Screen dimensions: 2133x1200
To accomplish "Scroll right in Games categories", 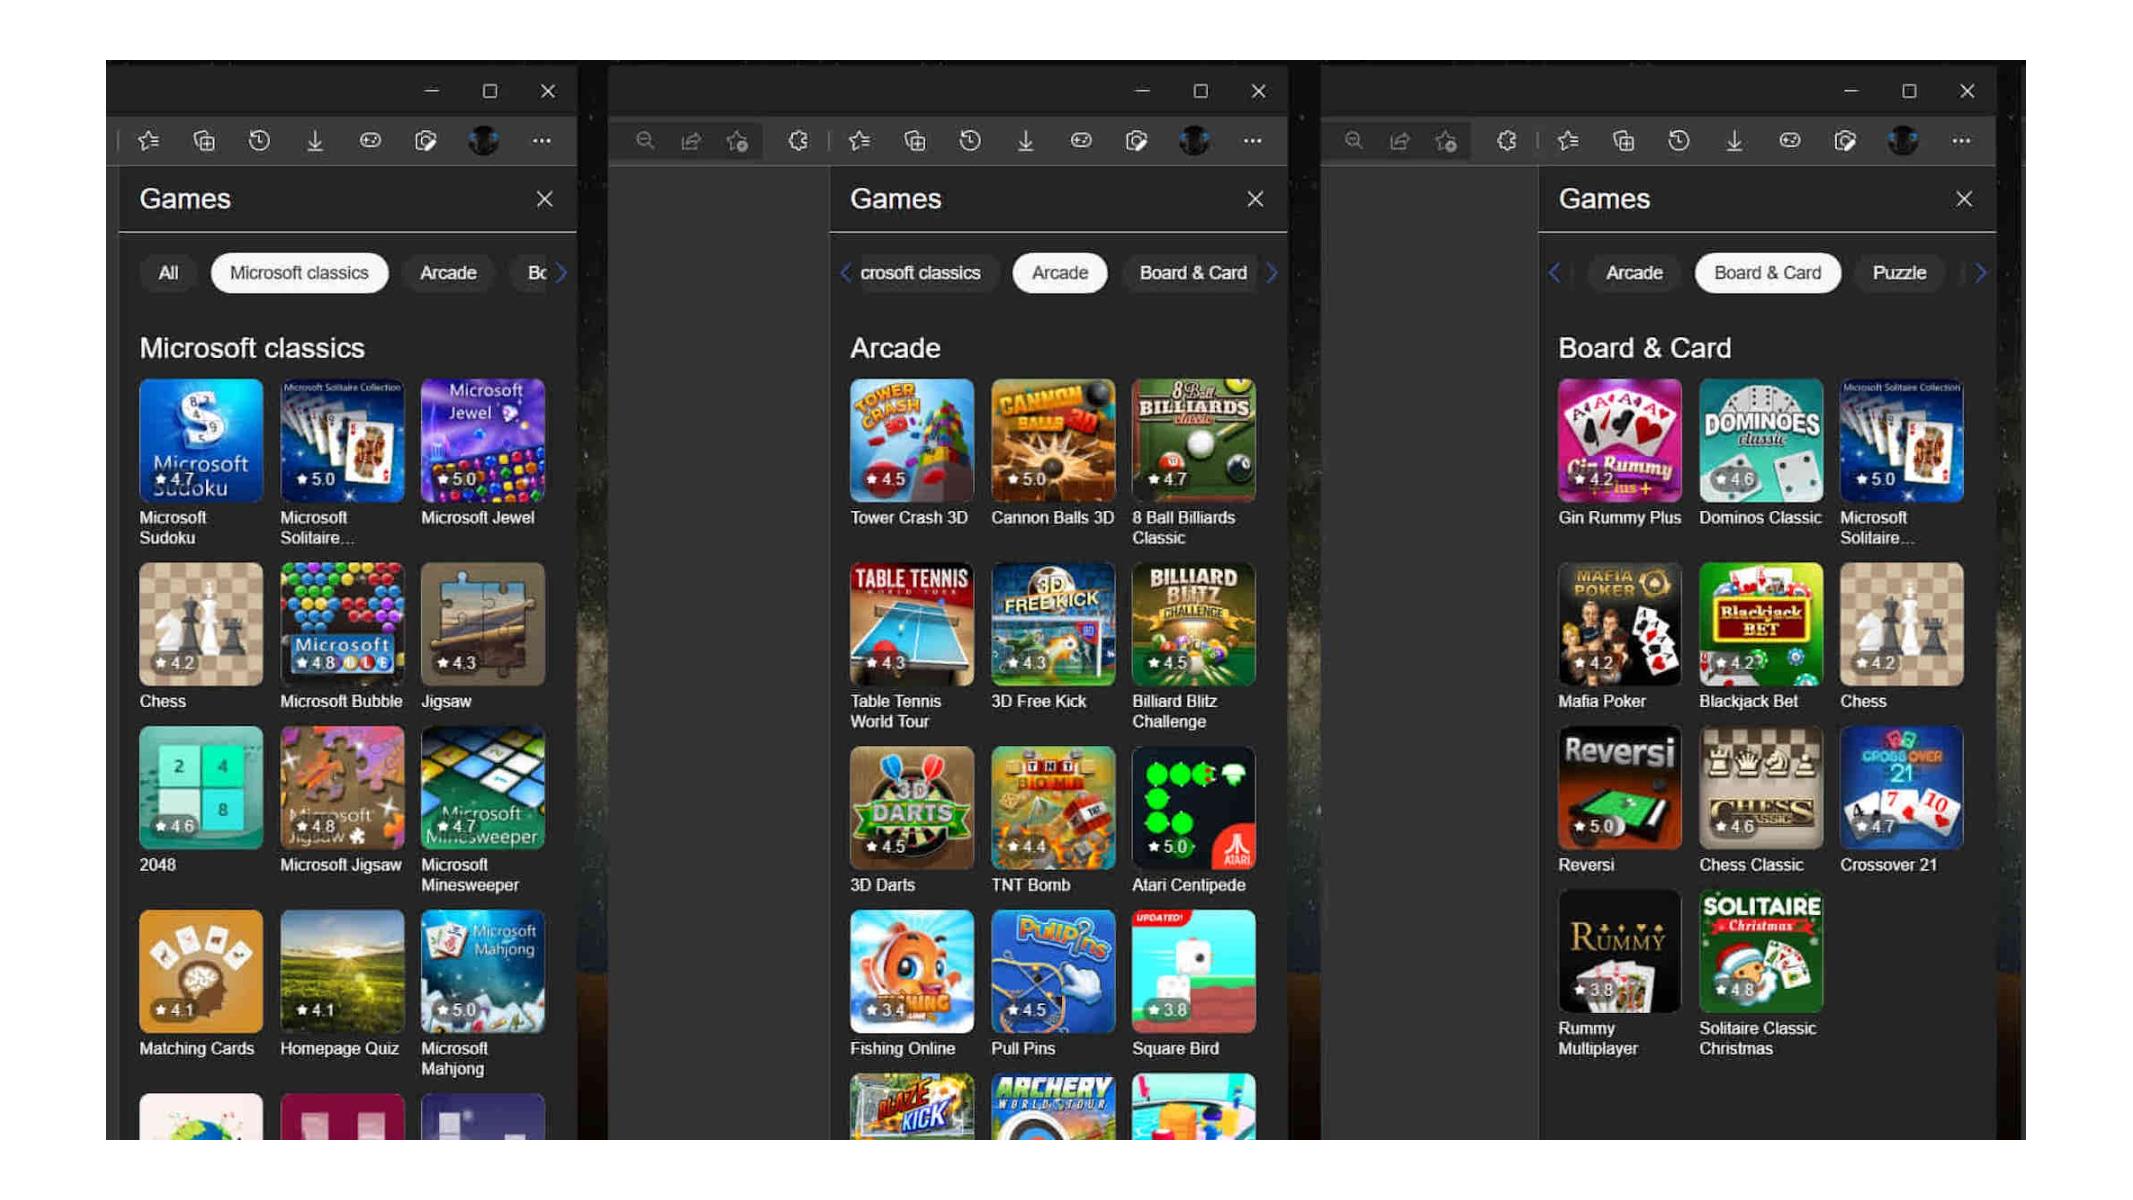I will pos(561,273).
